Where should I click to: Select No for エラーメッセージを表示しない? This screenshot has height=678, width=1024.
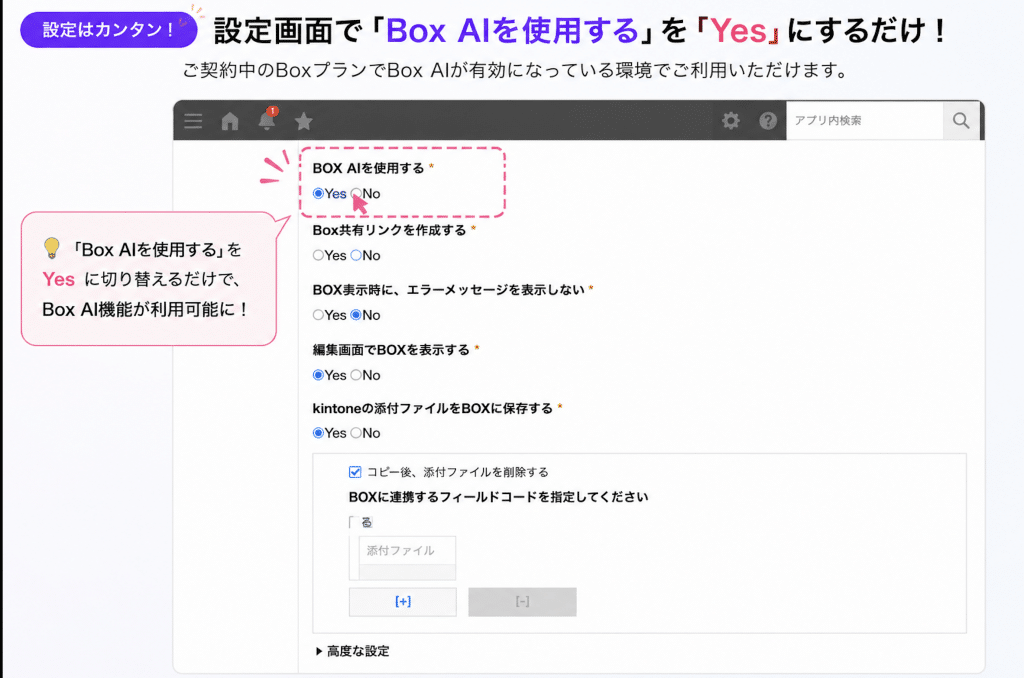click(356, 315)
